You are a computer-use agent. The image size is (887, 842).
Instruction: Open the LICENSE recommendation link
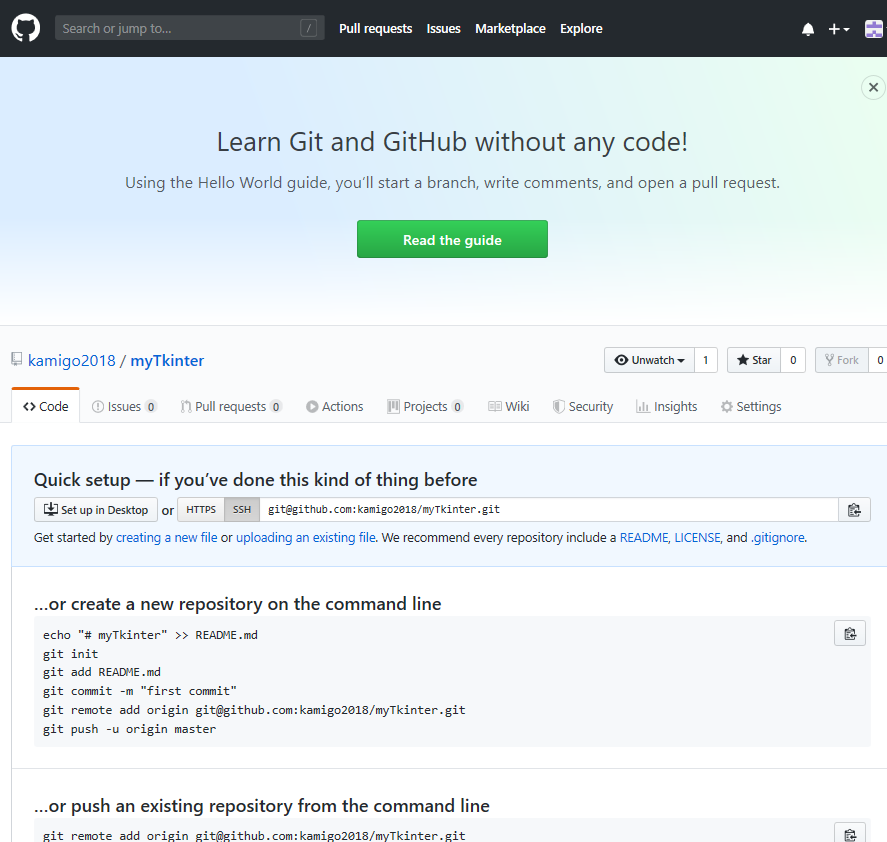(697, 537)
